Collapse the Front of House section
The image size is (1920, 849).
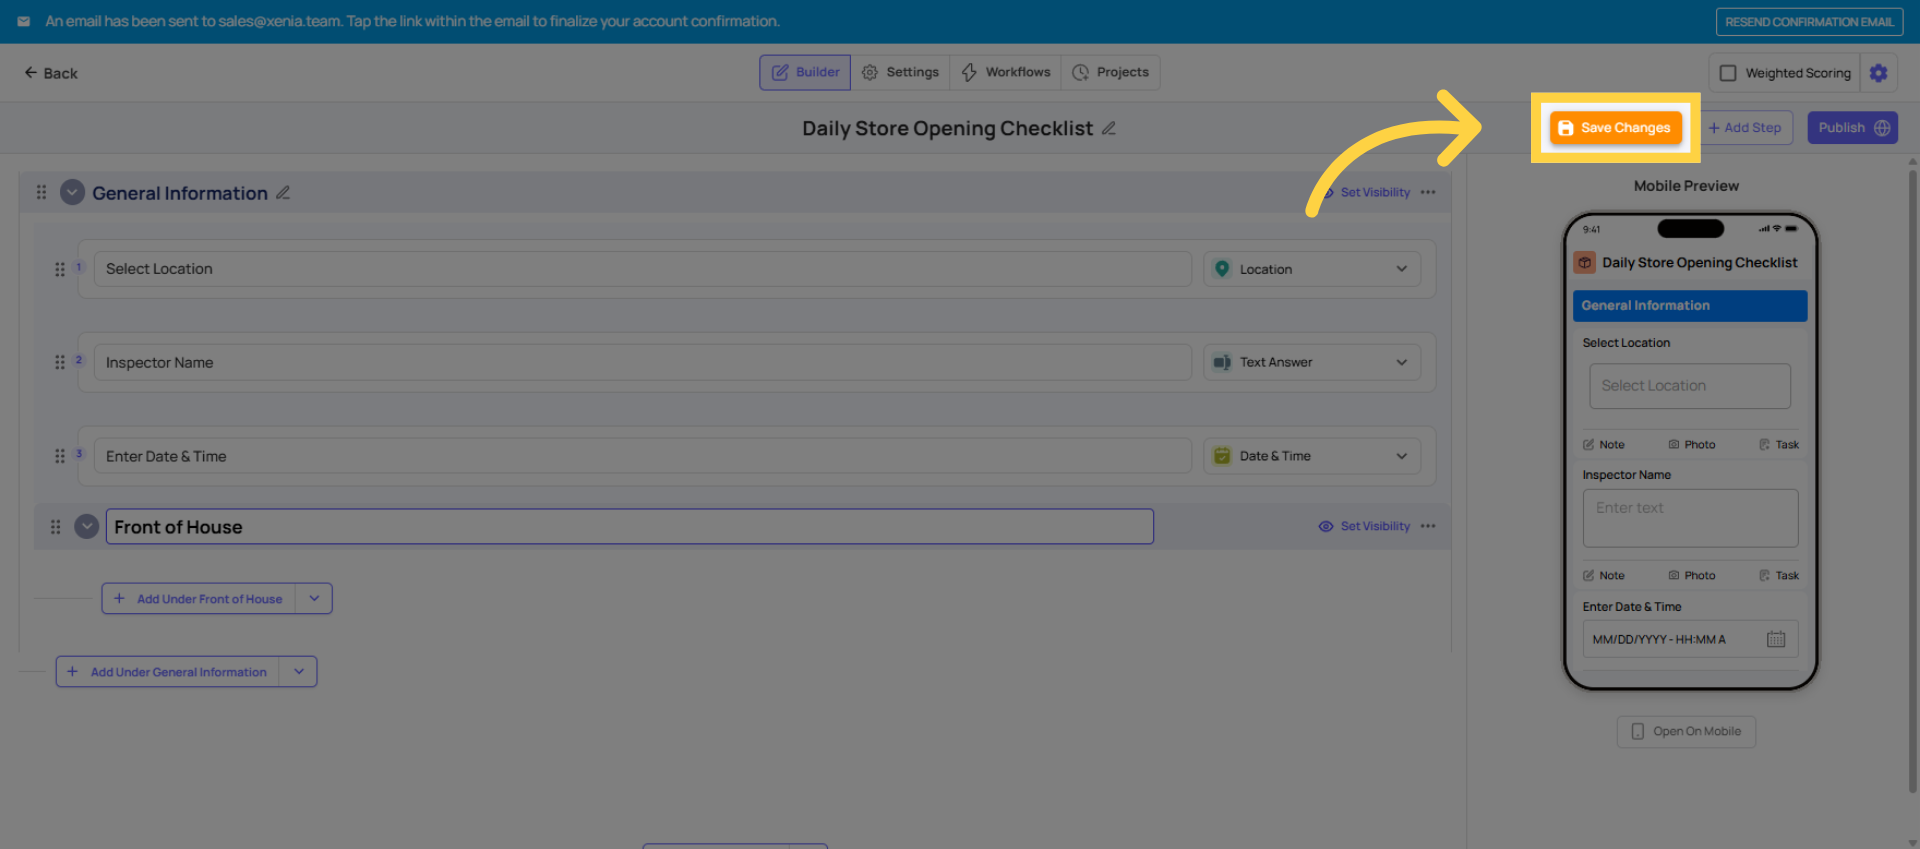[87, 526]
